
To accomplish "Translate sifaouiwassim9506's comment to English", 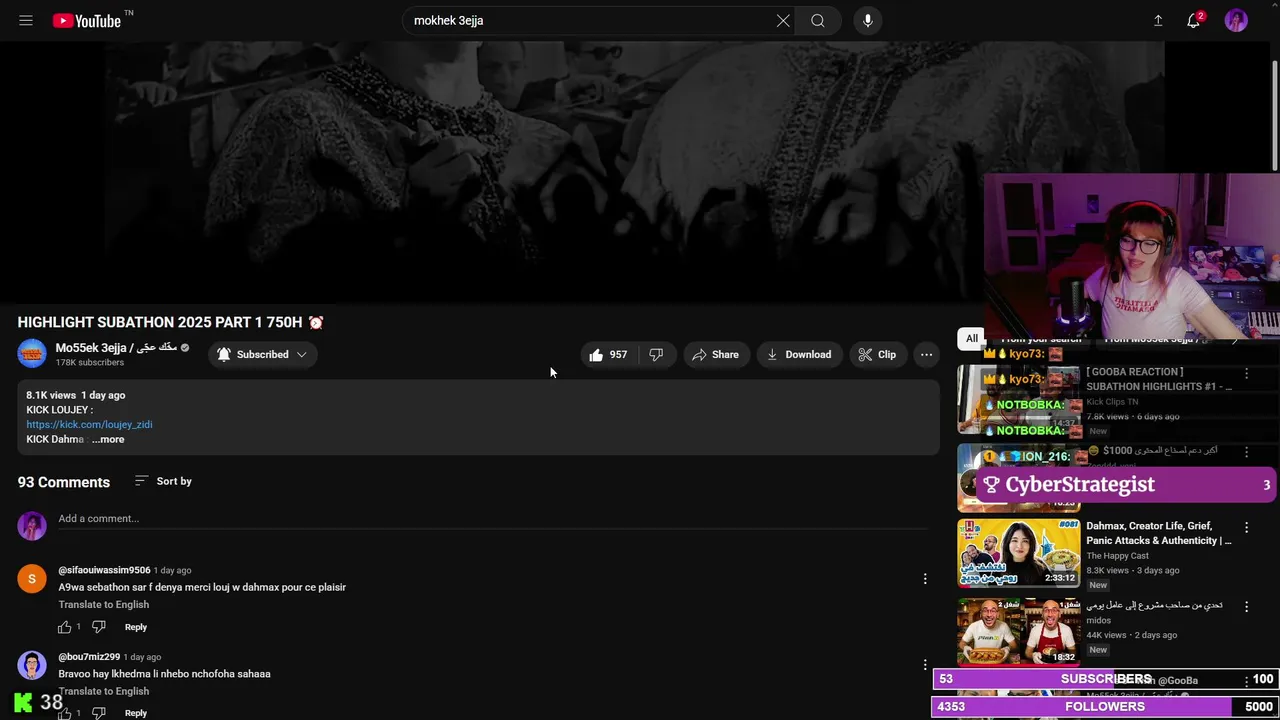I will (x=103, y=604).
